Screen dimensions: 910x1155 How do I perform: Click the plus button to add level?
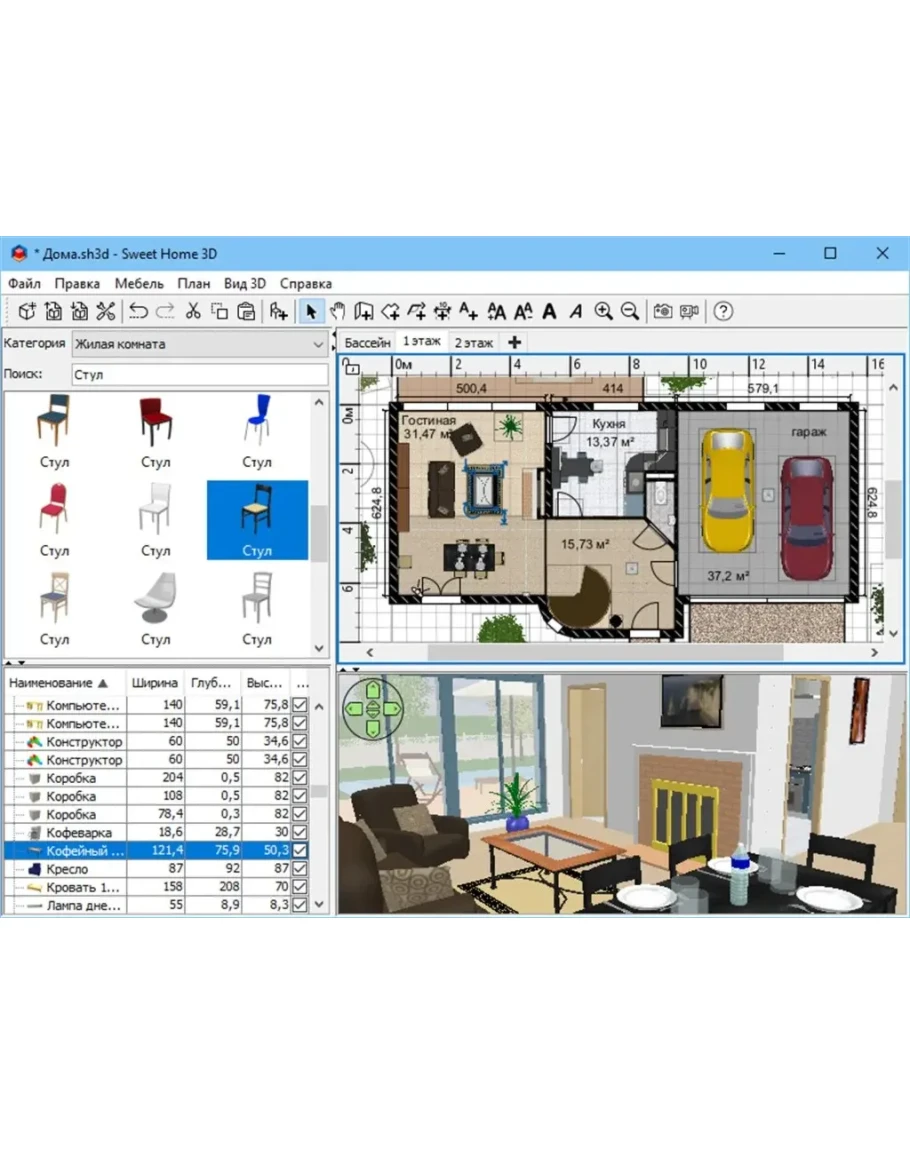point(514,342)
